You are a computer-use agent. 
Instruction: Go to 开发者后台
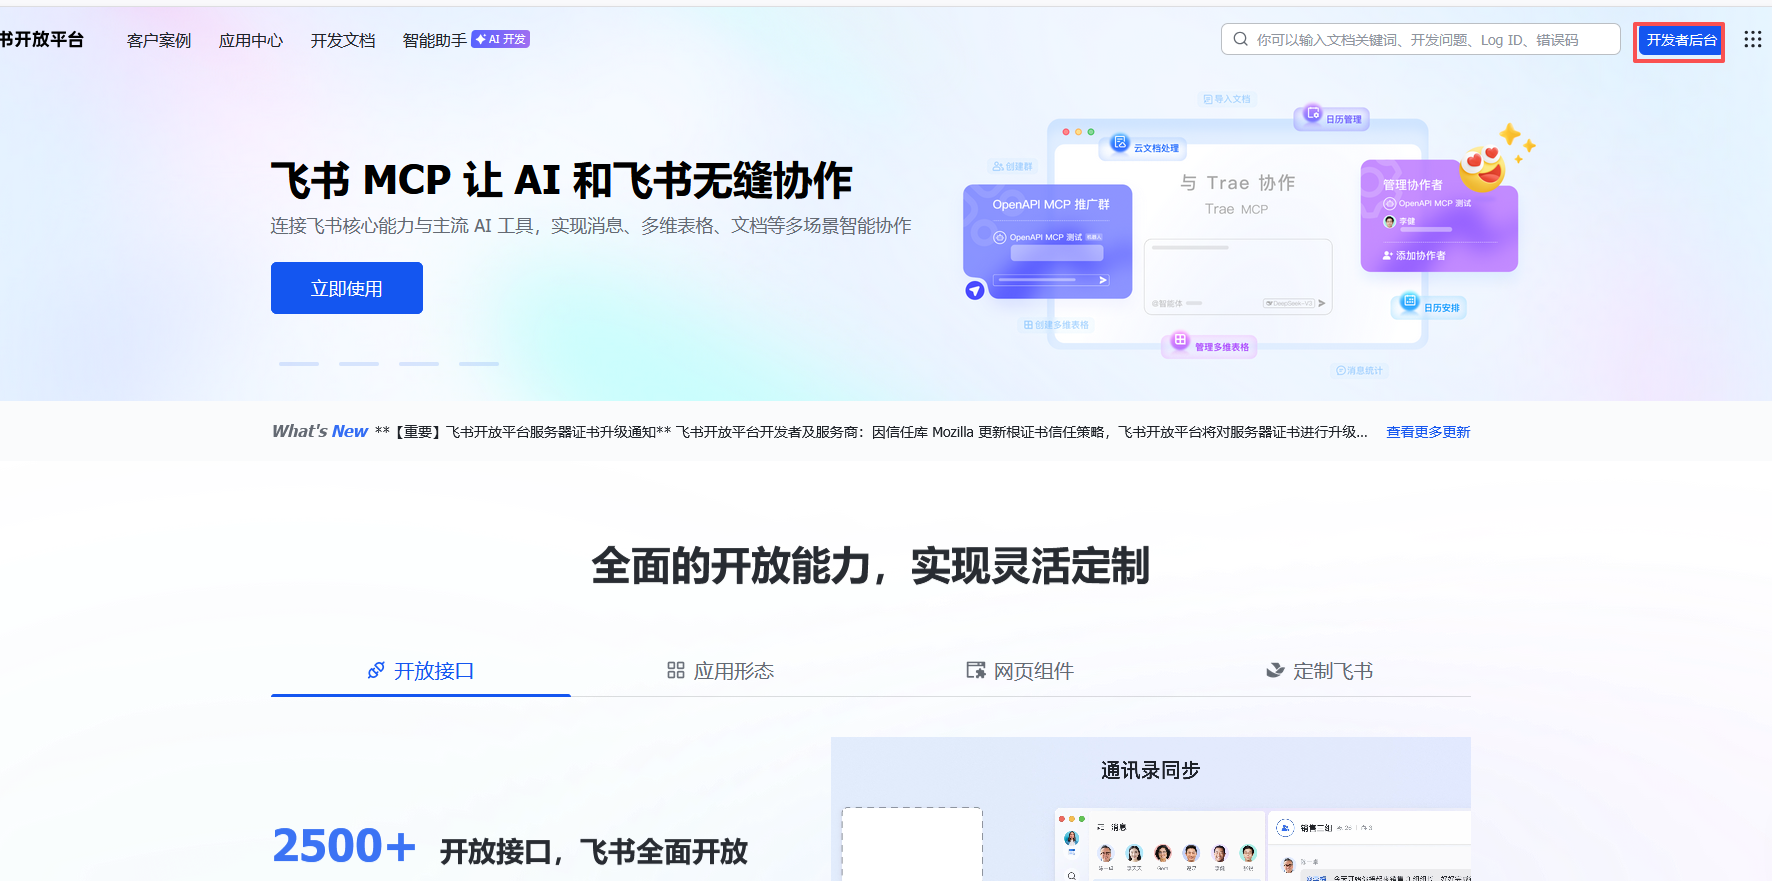[1680, 40]
